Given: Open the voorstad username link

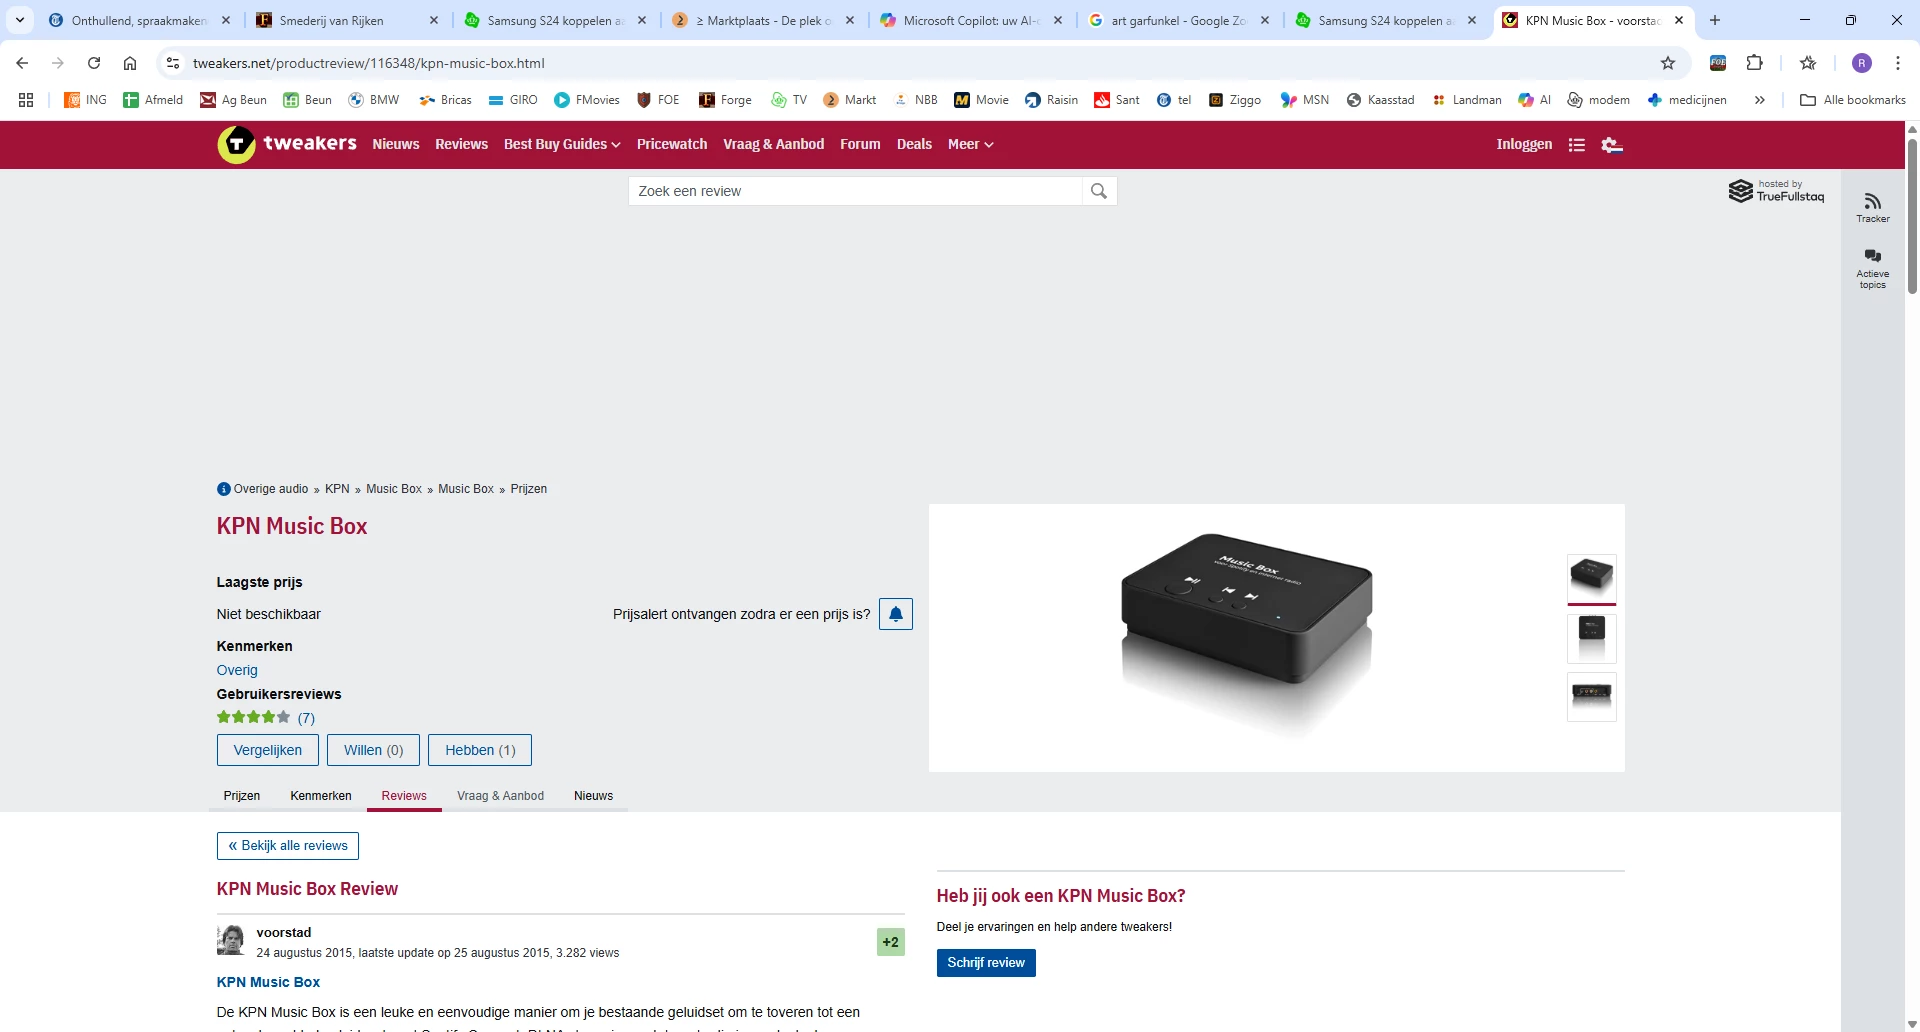Looking at the screenshot, I should [x=284, y=933].
